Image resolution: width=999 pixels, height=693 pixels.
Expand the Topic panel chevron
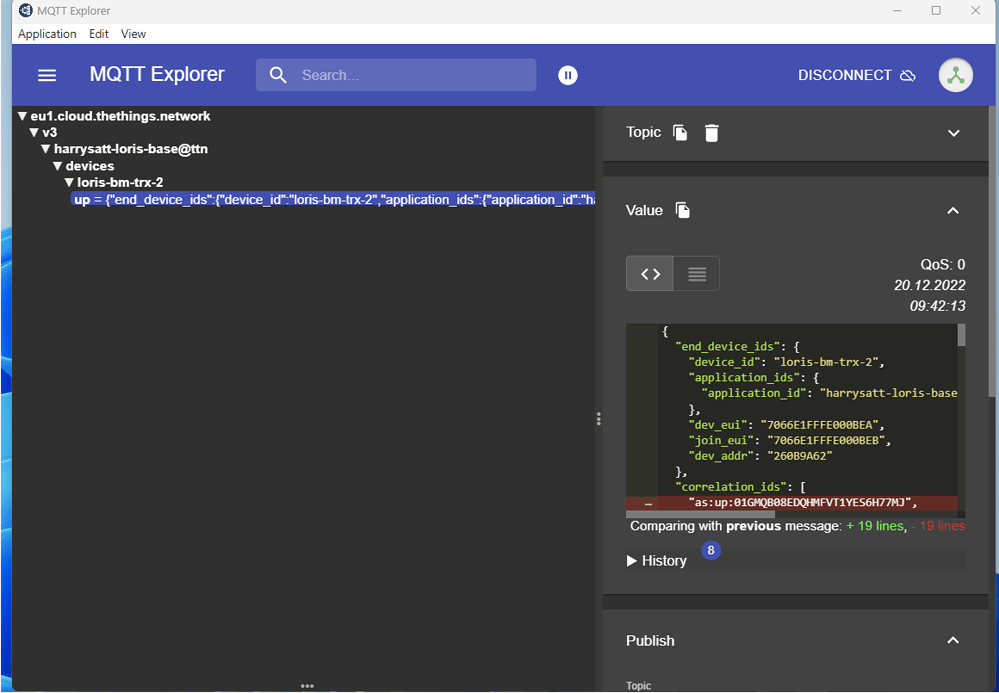click(x=953, y=133)
